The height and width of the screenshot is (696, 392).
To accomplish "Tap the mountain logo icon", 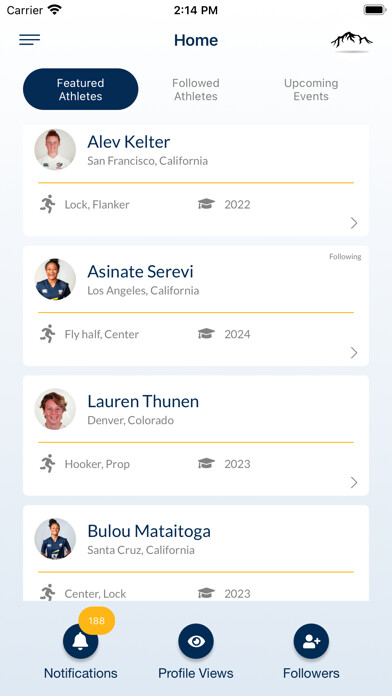I will tap(352, 41).
